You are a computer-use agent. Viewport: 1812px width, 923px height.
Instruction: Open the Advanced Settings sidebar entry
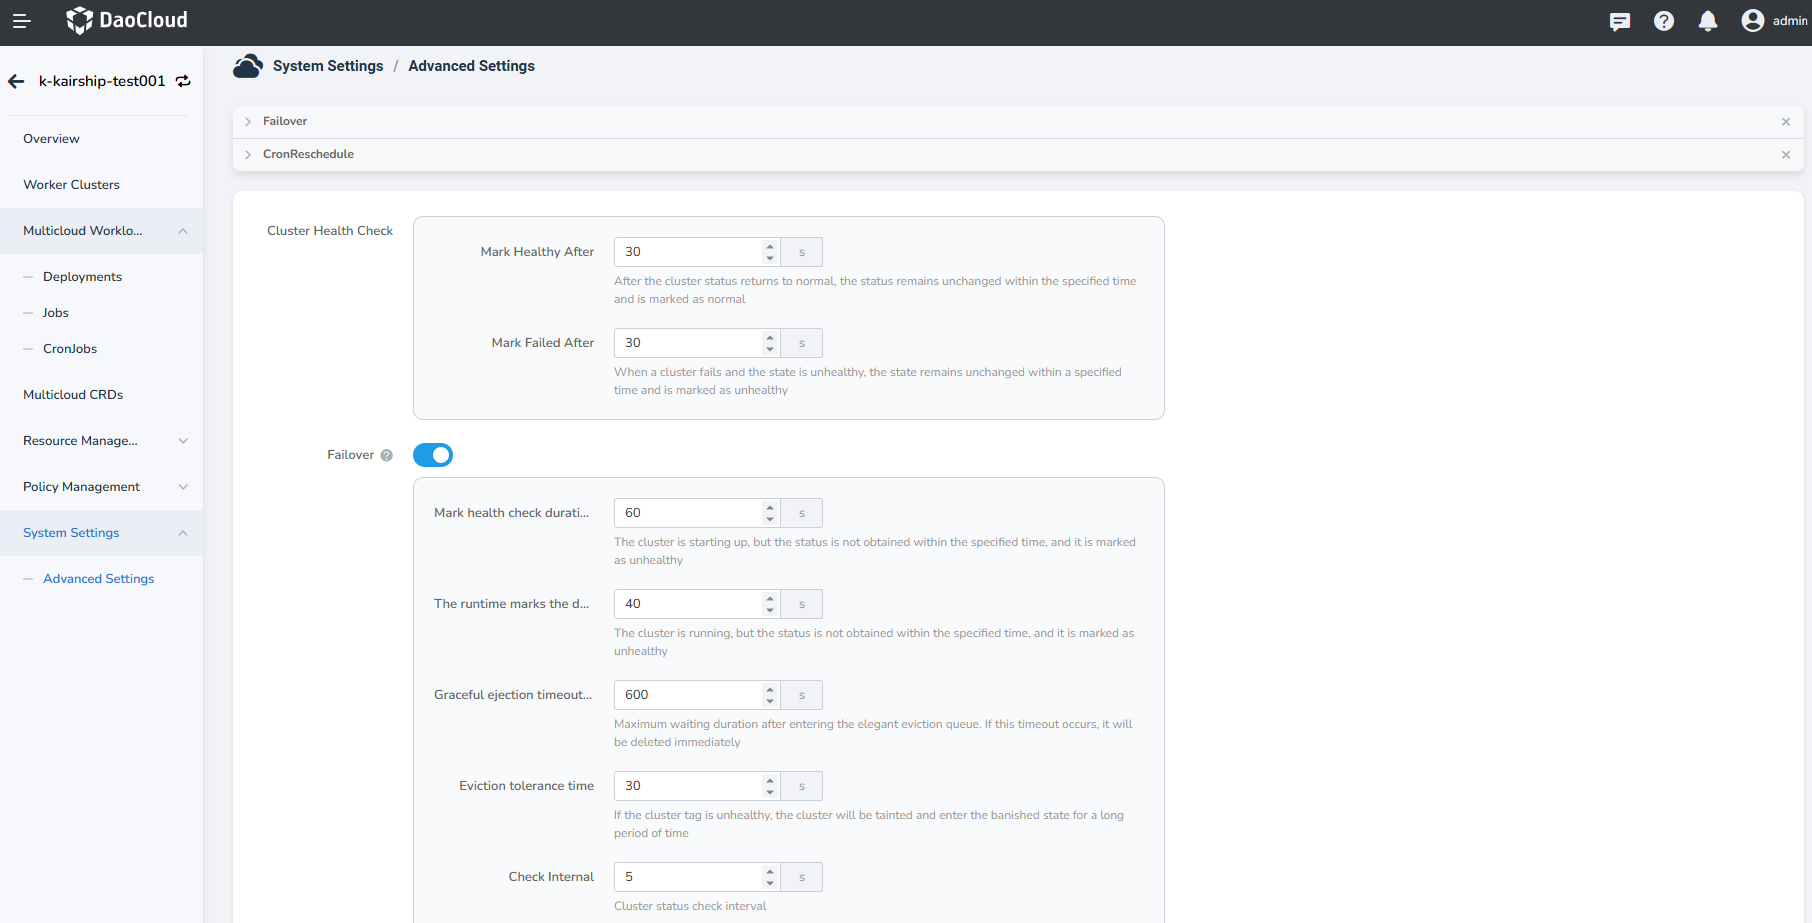(98, 578)
